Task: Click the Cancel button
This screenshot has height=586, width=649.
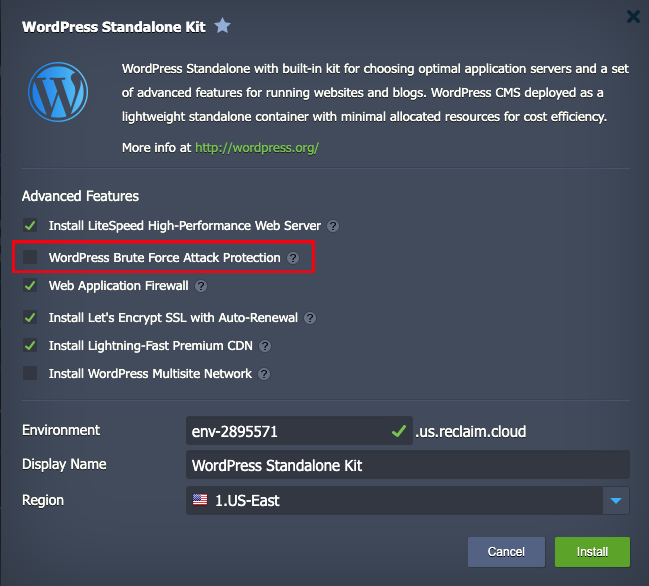Action: coord(506,552)
